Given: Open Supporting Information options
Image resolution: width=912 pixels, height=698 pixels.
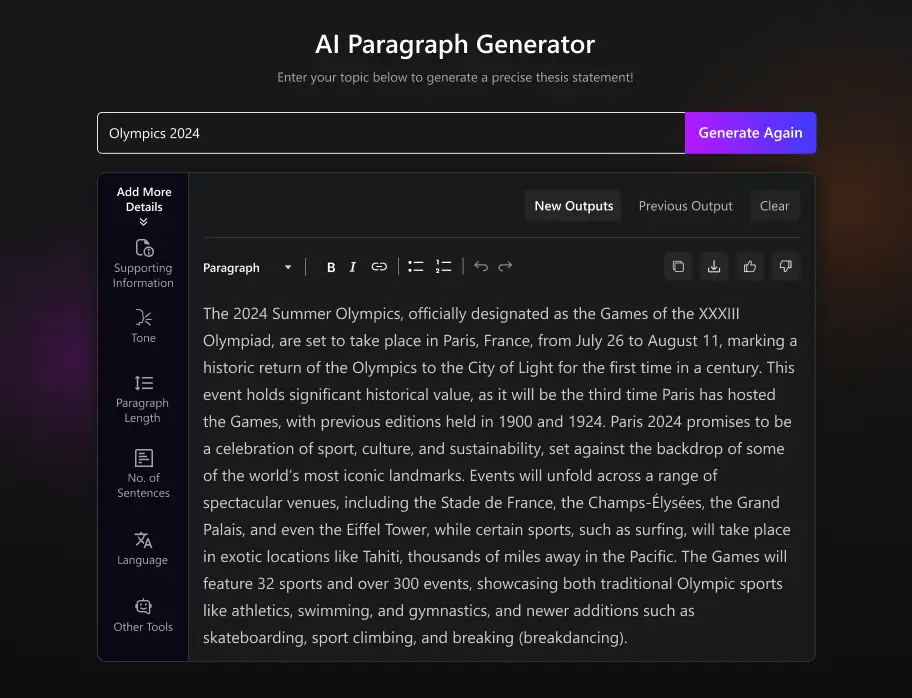Looking at the screenshot, I should [143, 264].
